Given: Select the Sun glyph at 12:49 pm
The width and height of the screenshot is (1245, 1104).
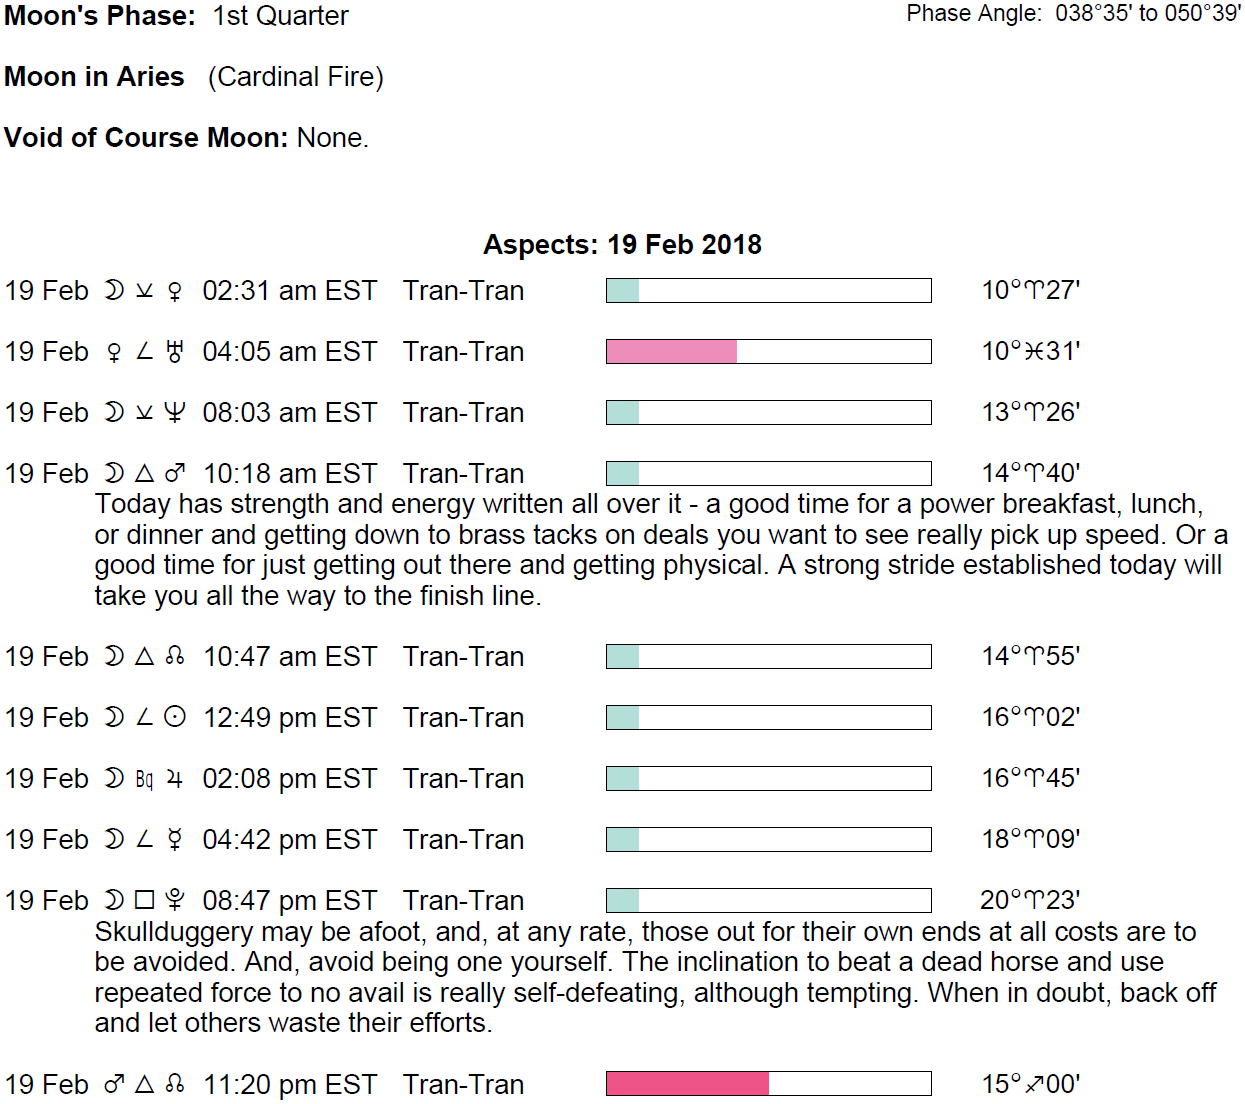Looking at the screenshot, I should 175,718.
